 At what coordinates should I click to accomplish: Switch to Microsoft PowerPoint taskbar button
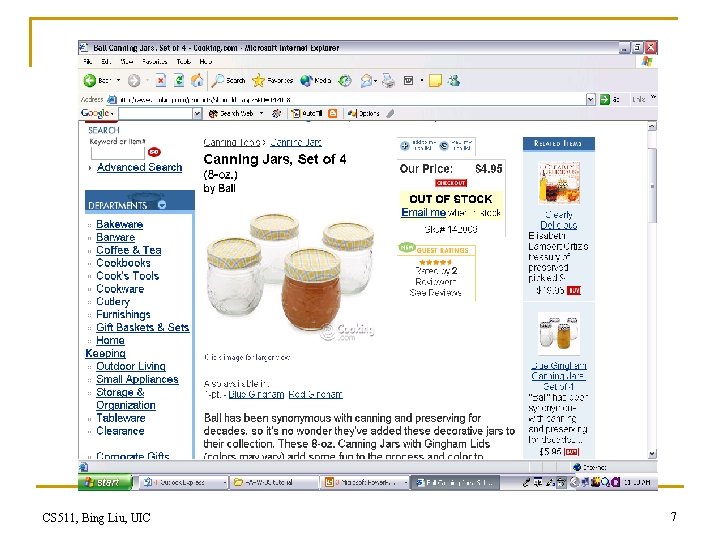pos(366,483)
